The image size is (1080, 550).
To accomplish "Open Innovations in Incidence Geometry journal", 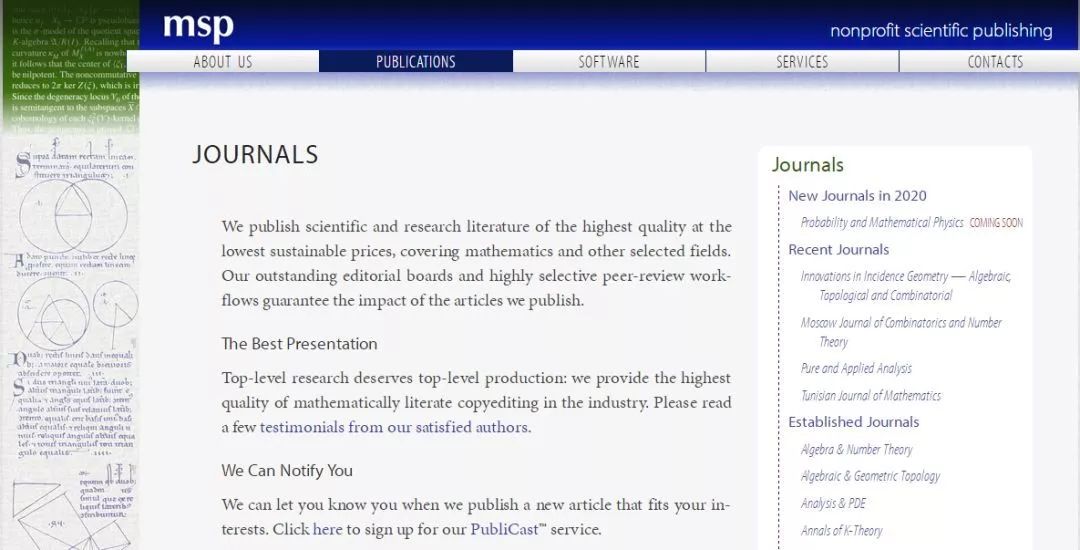I will tap(905, 276).
